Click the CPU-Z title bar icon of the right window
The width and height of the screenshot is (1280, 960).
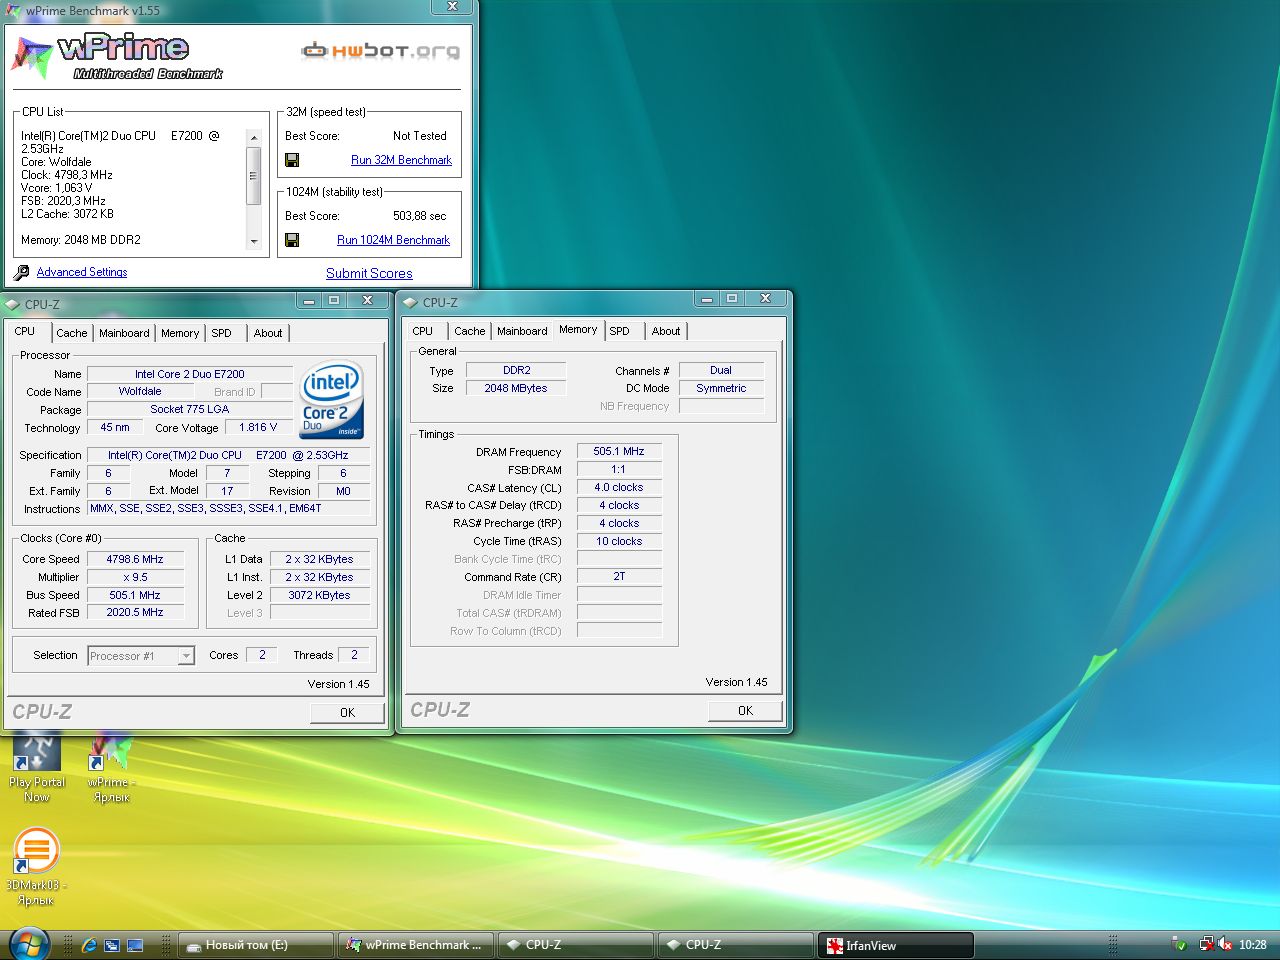410,302
